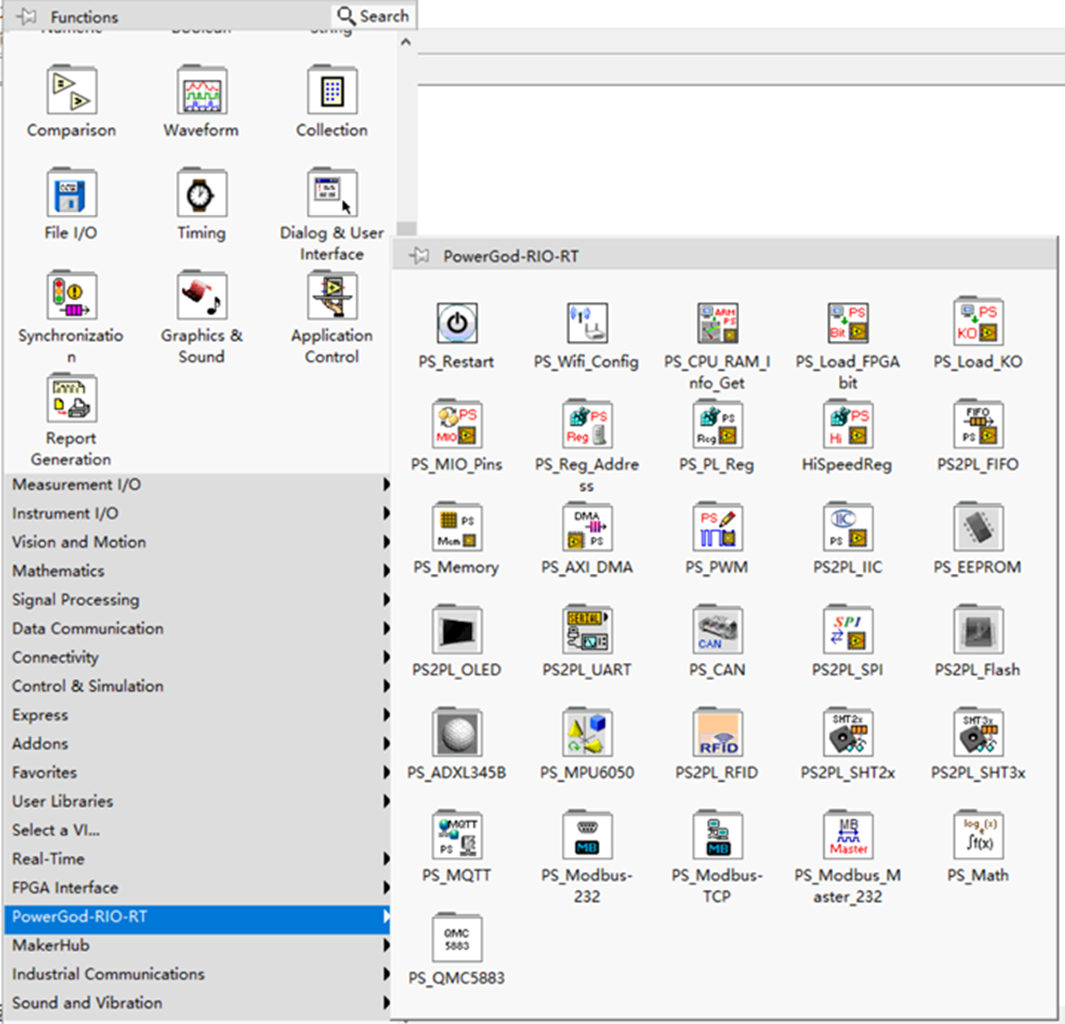Screen dimensions: 1065x1024
Task: Open the PS2PL_UART subpalette
Action: coord(587,629)
